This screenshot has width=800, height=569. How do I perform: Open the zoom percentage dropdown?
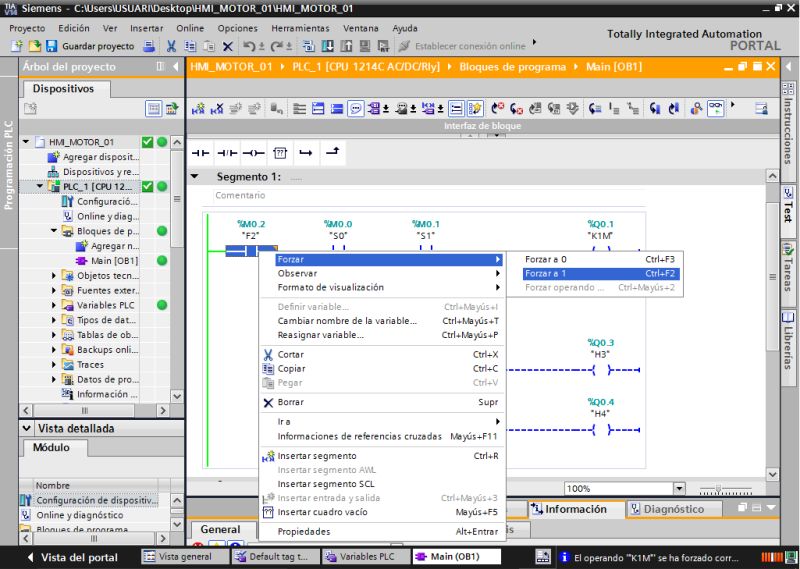pyautogui.click(x=679, y=488)
